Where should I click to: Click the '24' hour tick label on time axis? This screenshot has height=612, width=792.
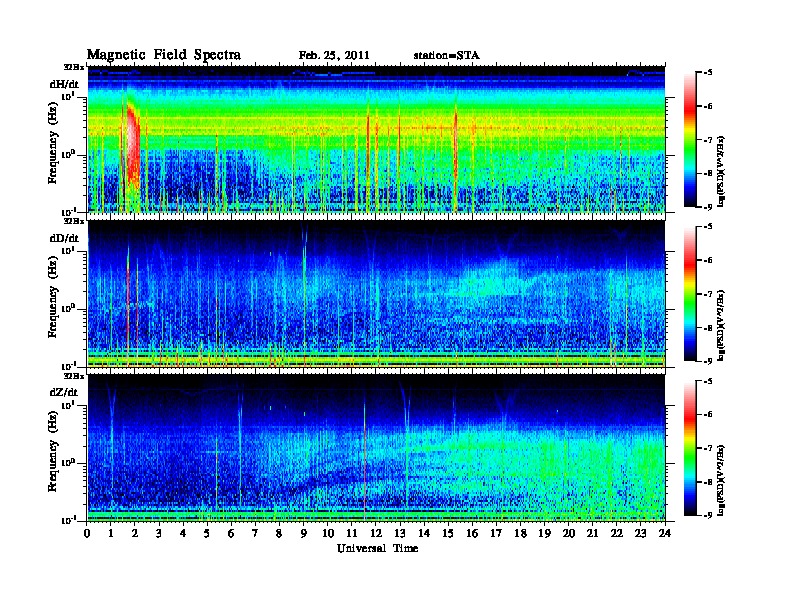(665, 533)
